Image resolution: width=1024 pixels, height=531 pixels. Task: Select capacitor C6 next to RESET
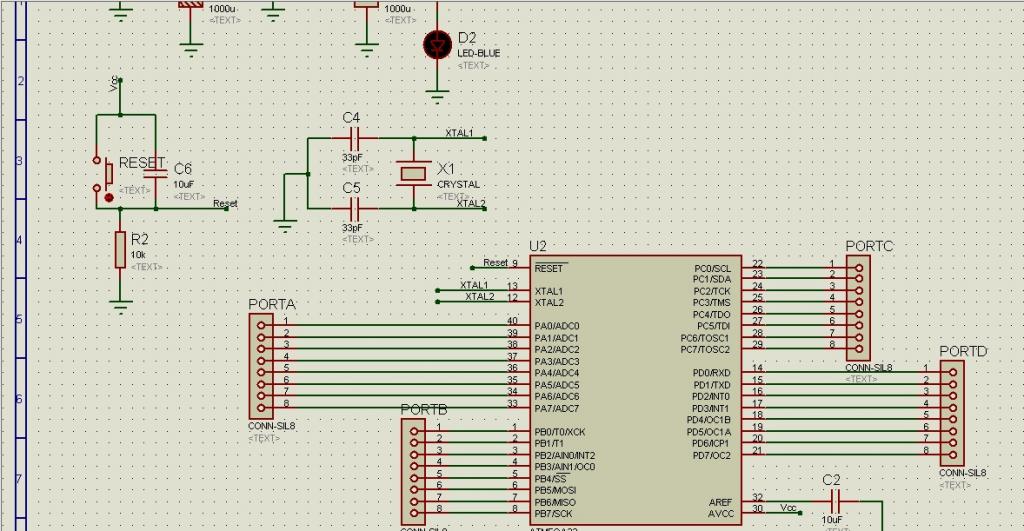pyautogui.click(x=155, y=173)
